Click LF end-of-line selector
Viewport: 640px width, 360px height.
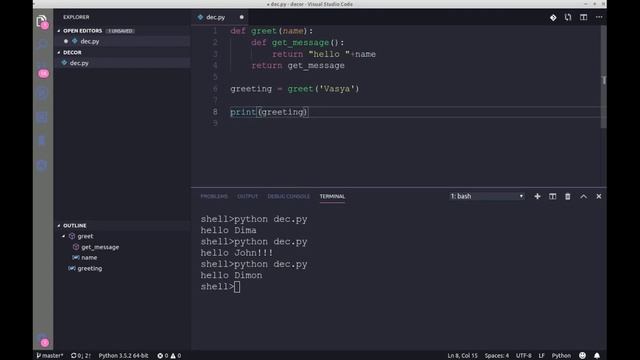pos(541,356)
